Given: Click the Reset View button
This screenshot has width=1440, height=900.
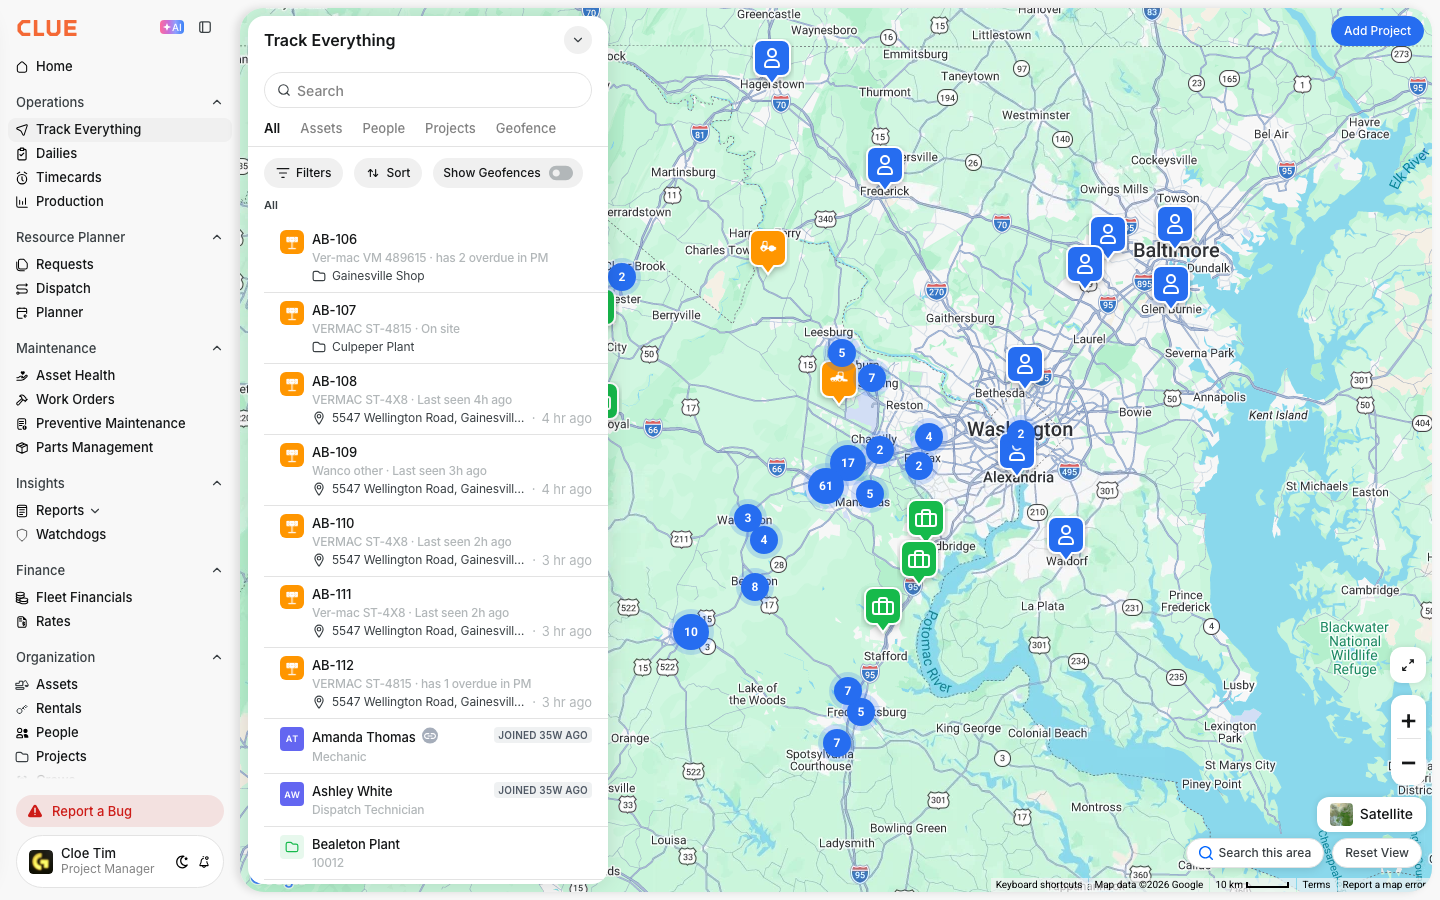Looking at the screenshot, I should [1377, 853].
